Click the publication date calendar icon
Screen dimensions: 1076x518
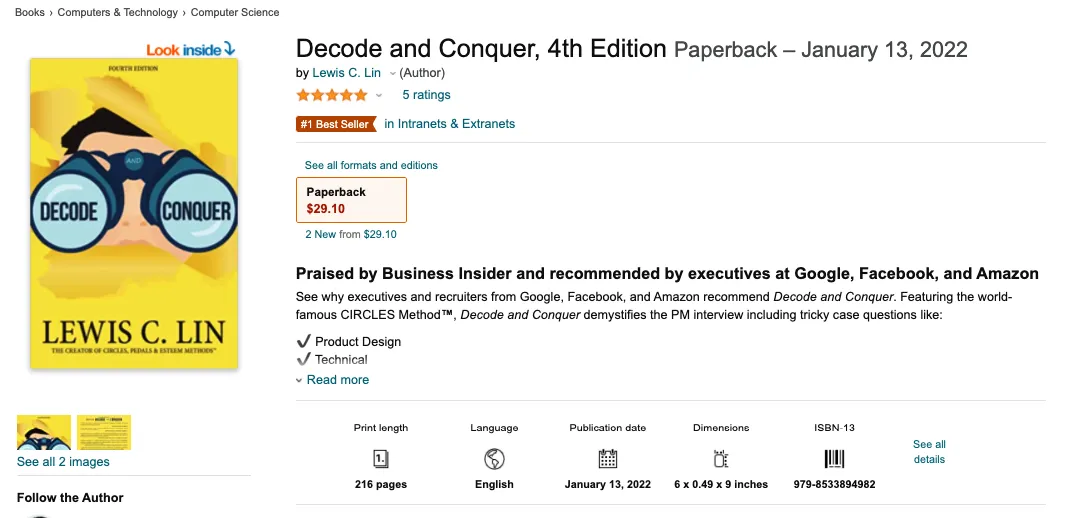(608, 459)
